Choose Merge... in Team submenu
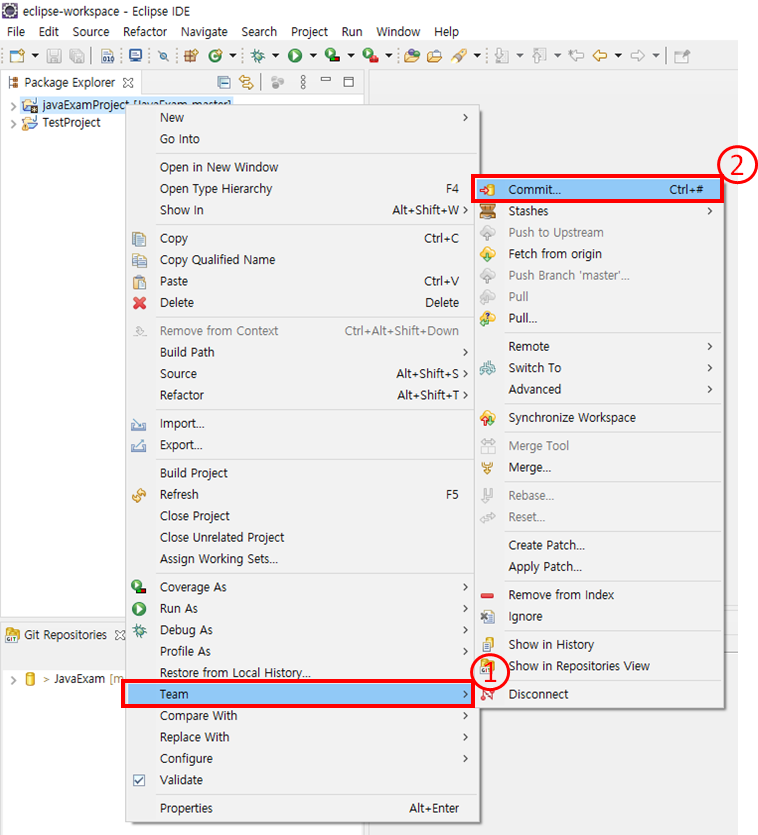This screenshot has width=758, height=835. click(599, 468)
